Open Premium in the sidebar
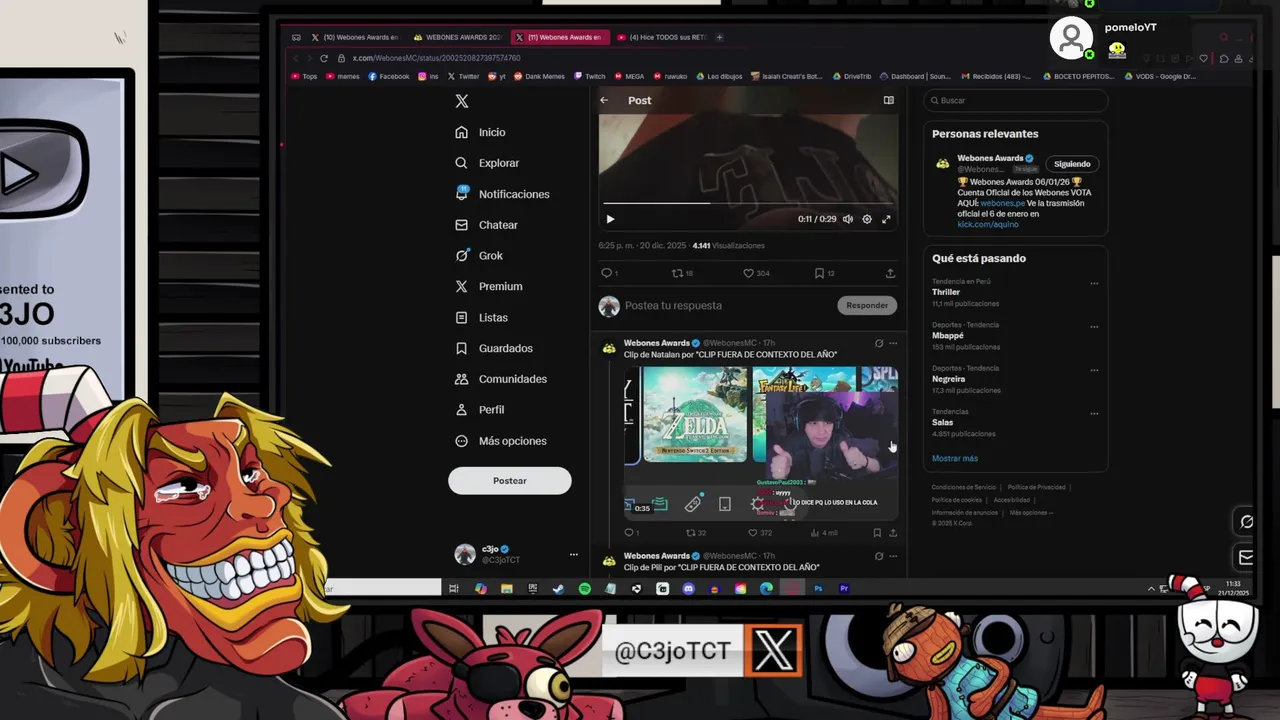The image size is (1280, 720). click(x=489, y=286)
